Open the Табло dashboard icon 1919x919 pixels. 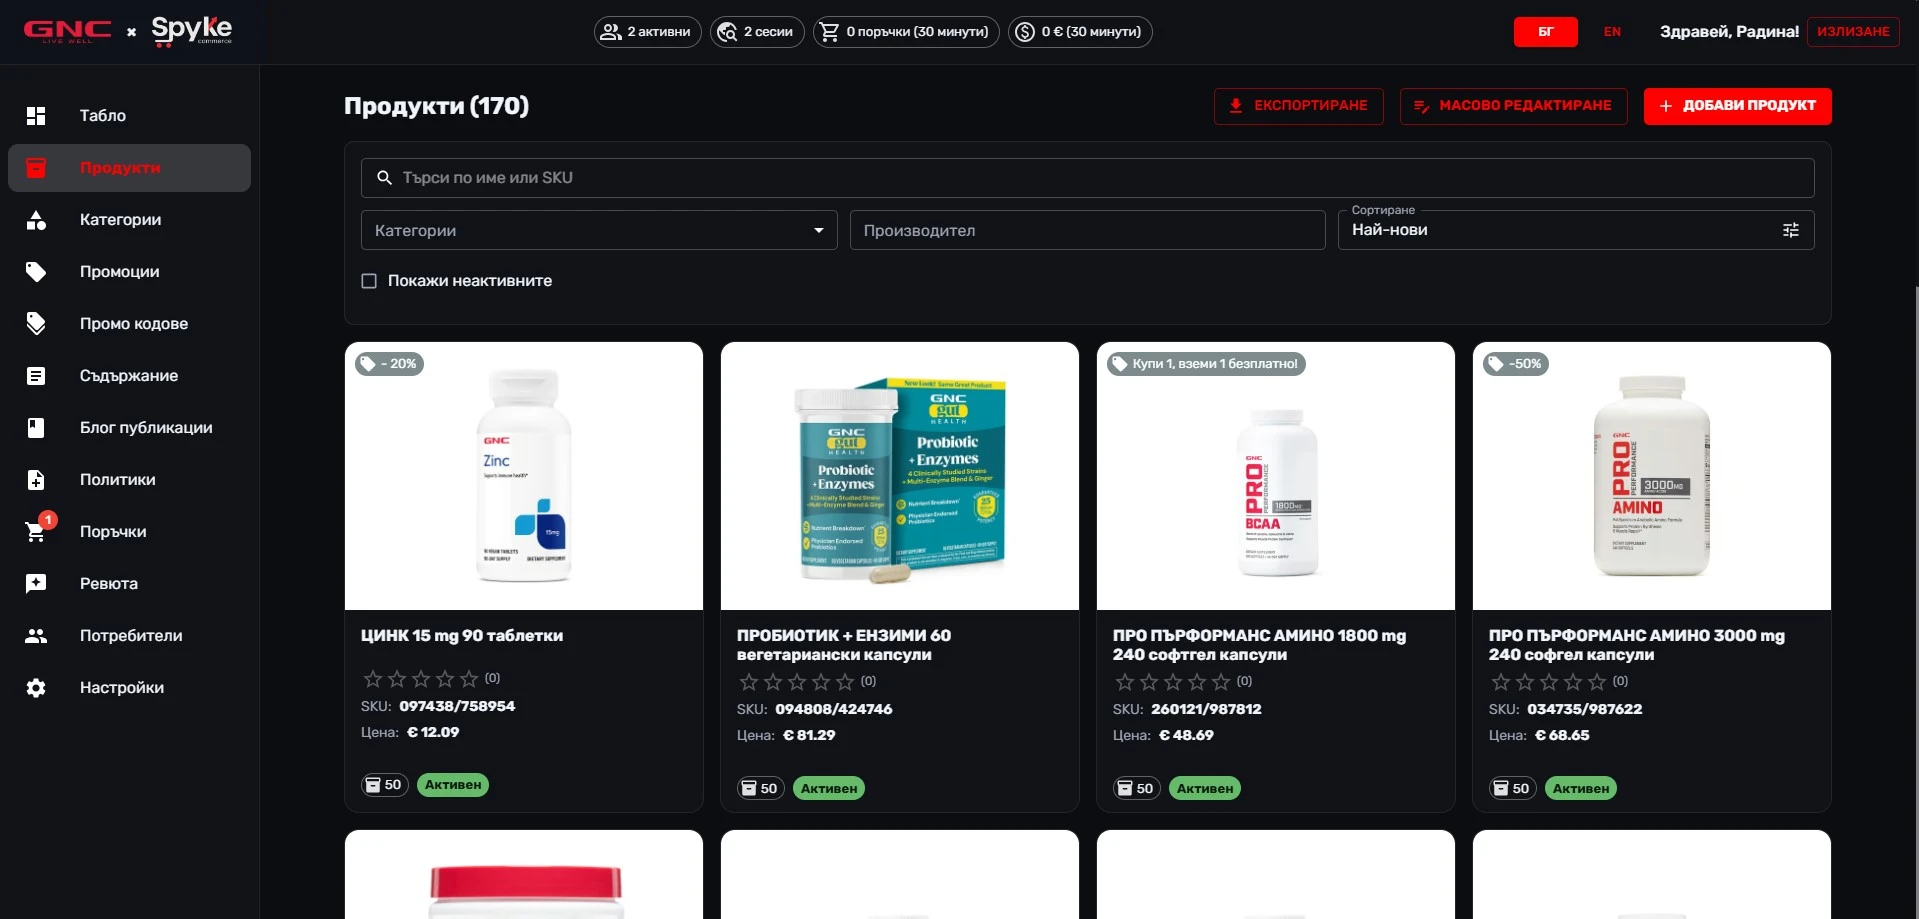(36, 116)
